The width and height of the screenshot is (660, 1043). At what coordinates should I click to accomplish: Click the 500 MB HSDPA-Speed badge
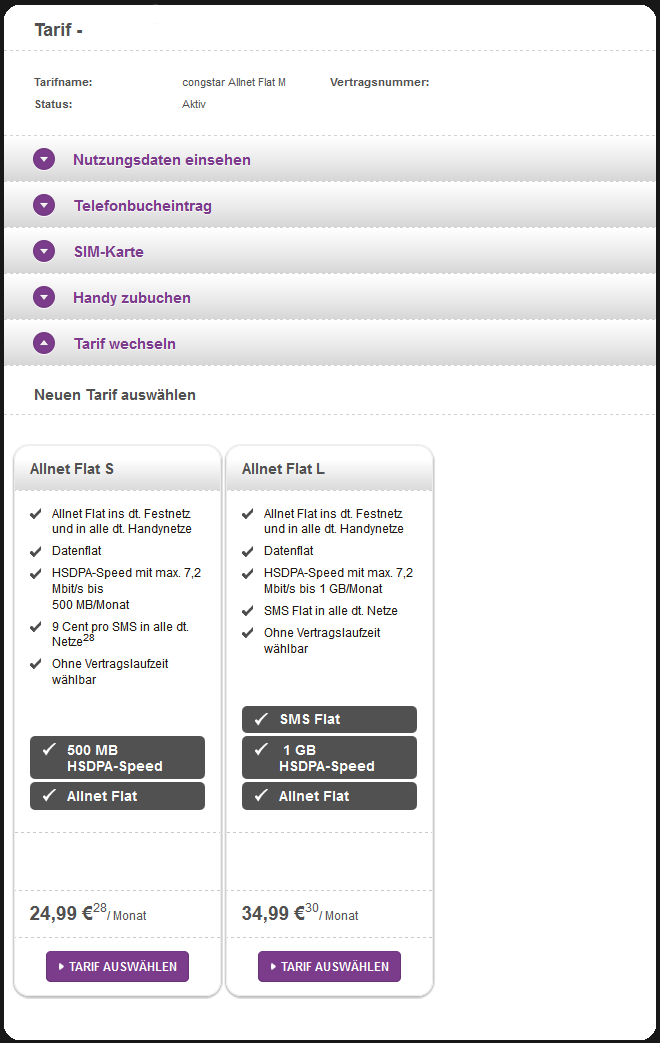[x=117, y=758]
